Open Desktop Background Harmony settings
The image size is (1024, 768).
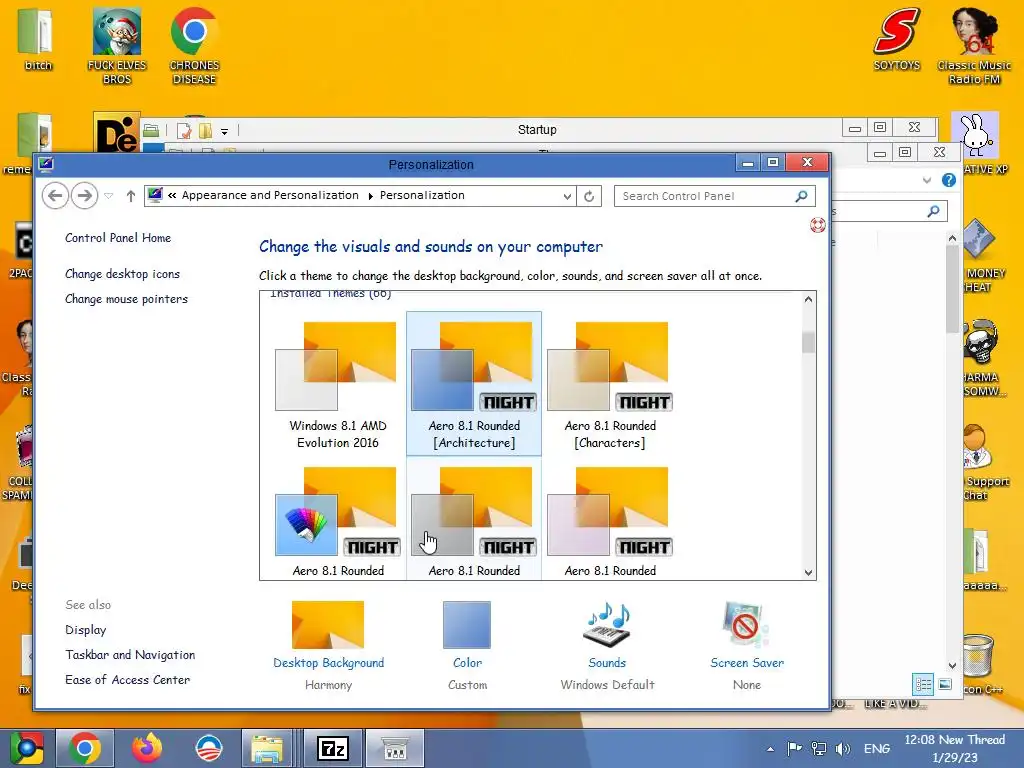coord(328,645)
